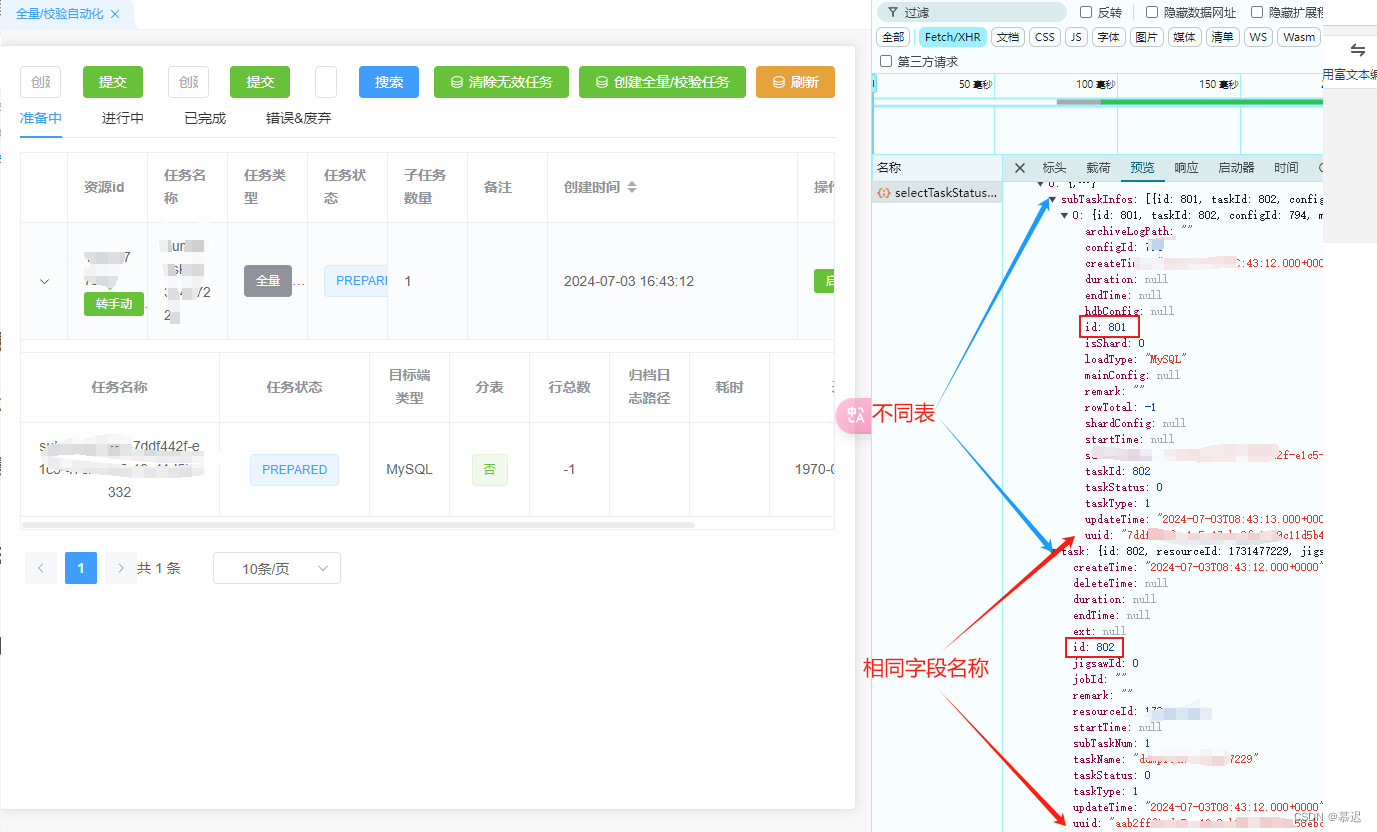Close the 全量/校验自动化 tab

pos(115,14)
